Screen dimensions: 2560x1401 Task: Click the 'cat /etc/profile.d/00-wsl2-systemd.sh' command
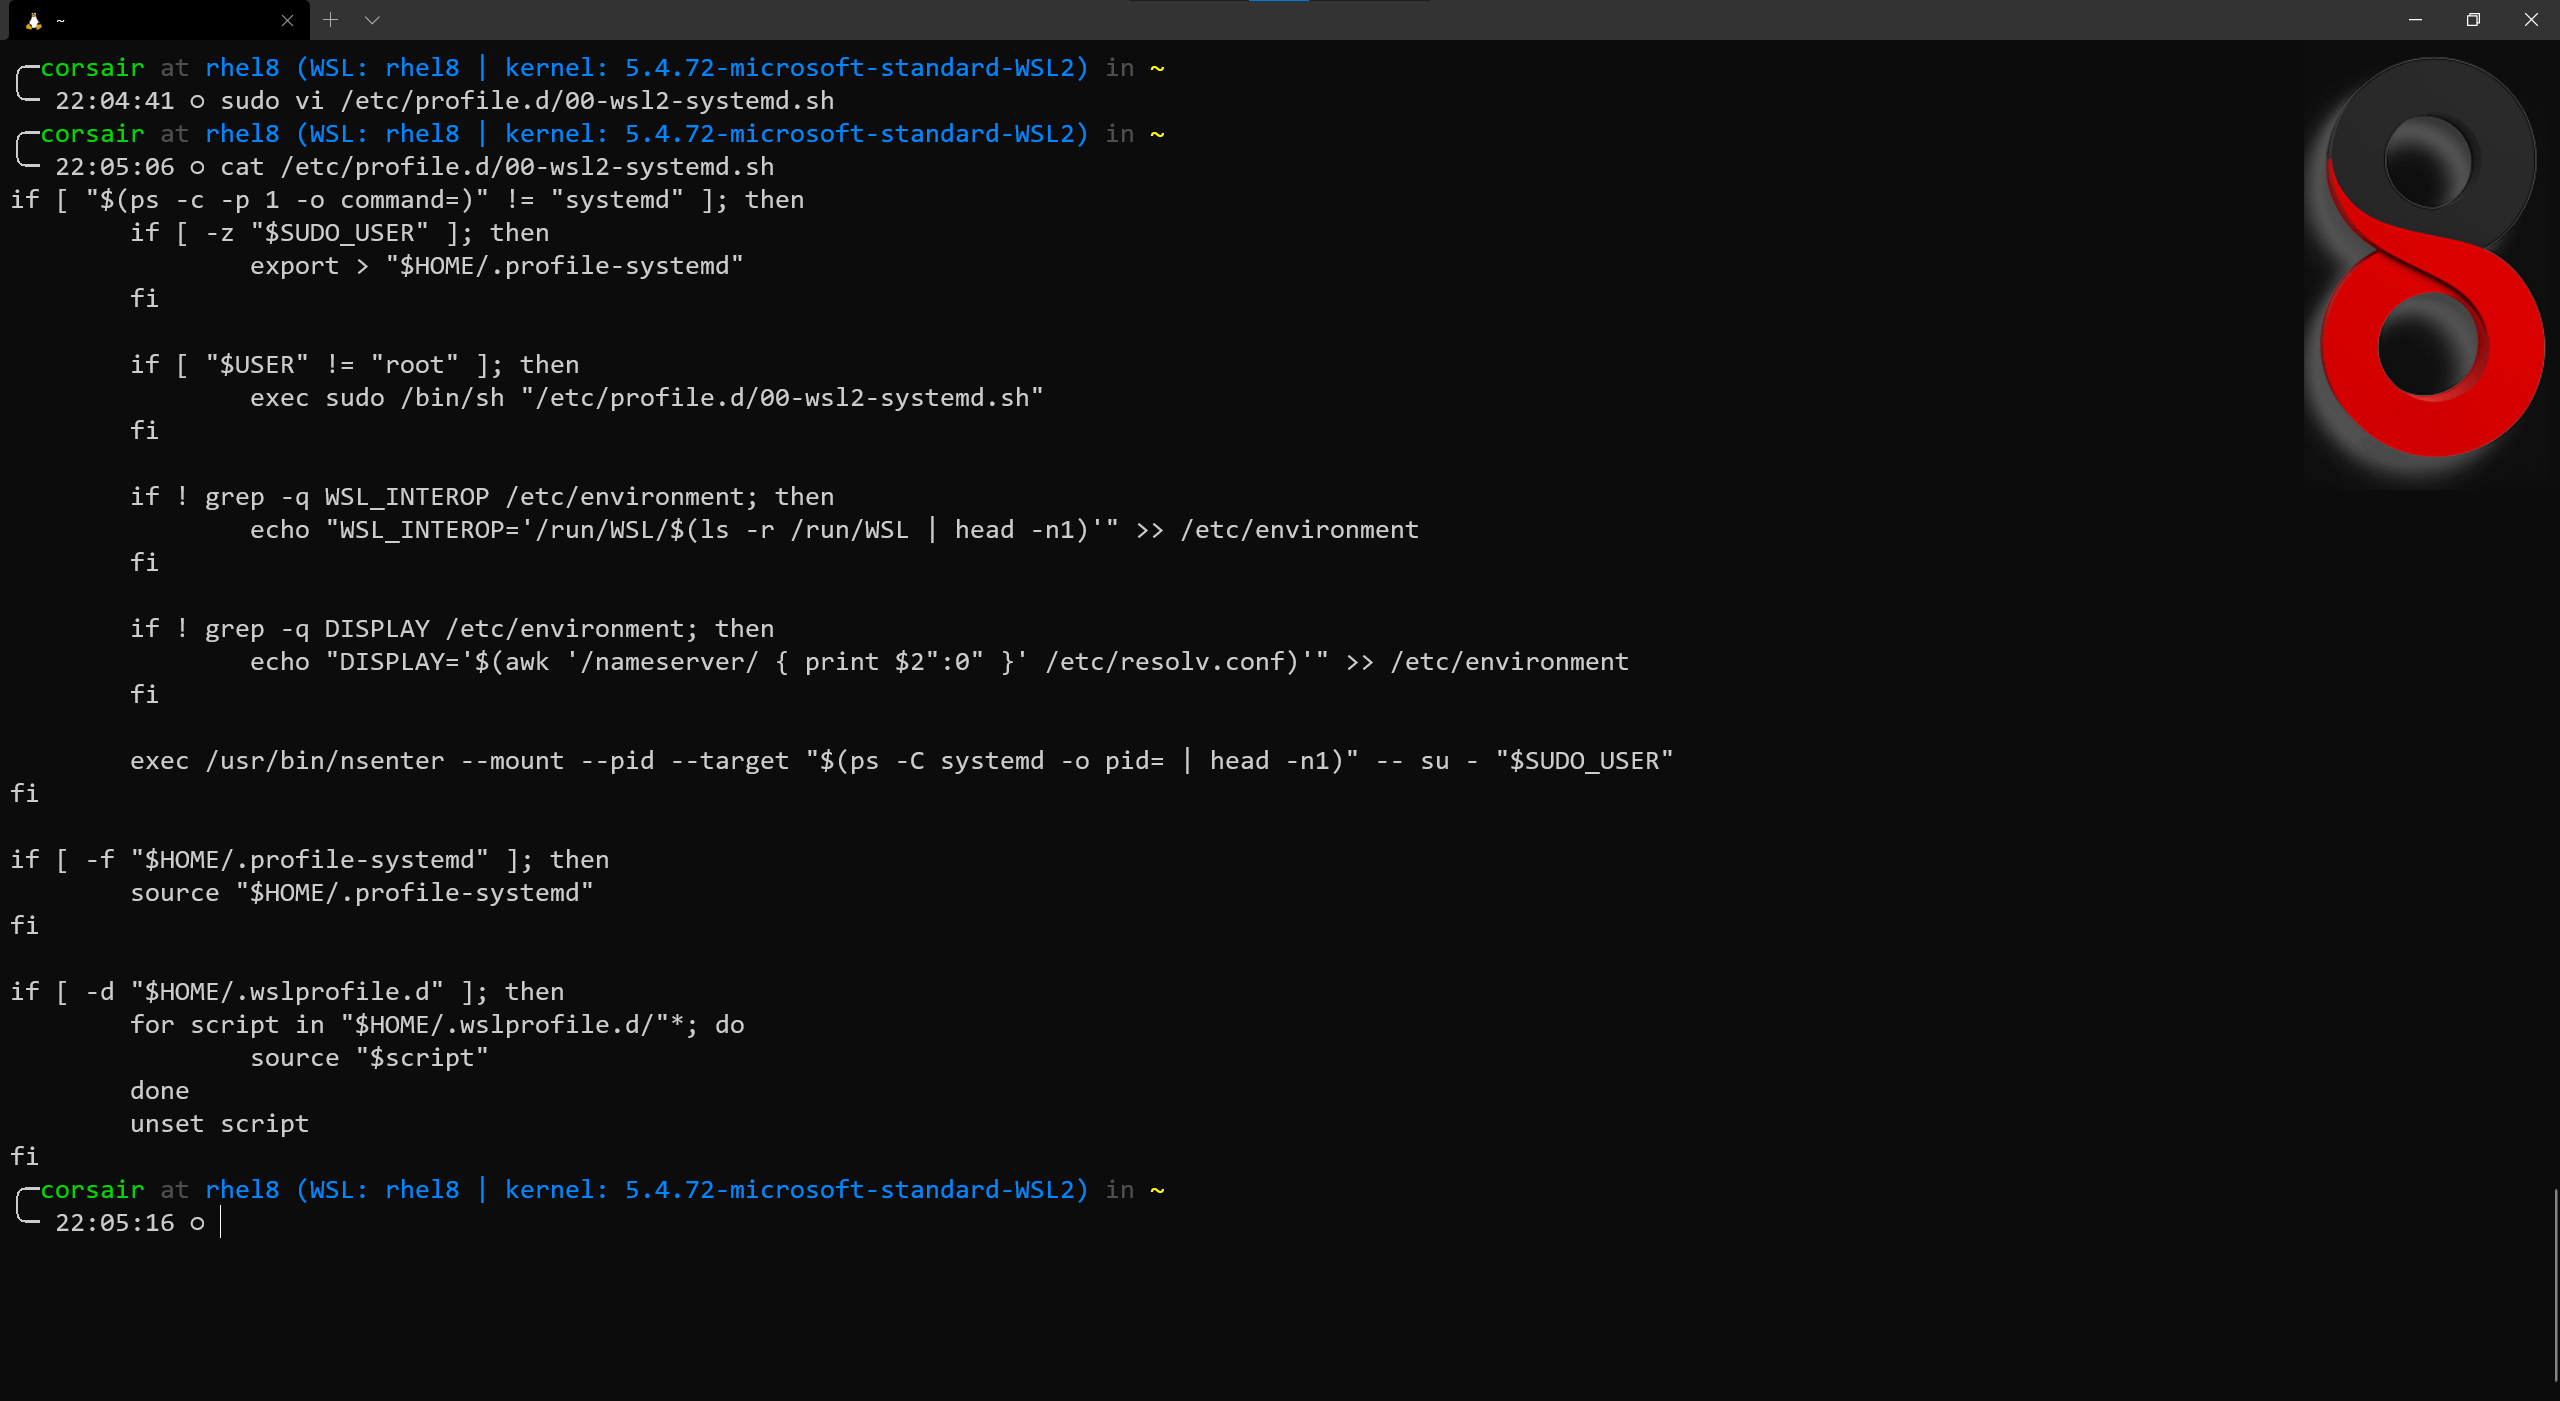(497, 166)
